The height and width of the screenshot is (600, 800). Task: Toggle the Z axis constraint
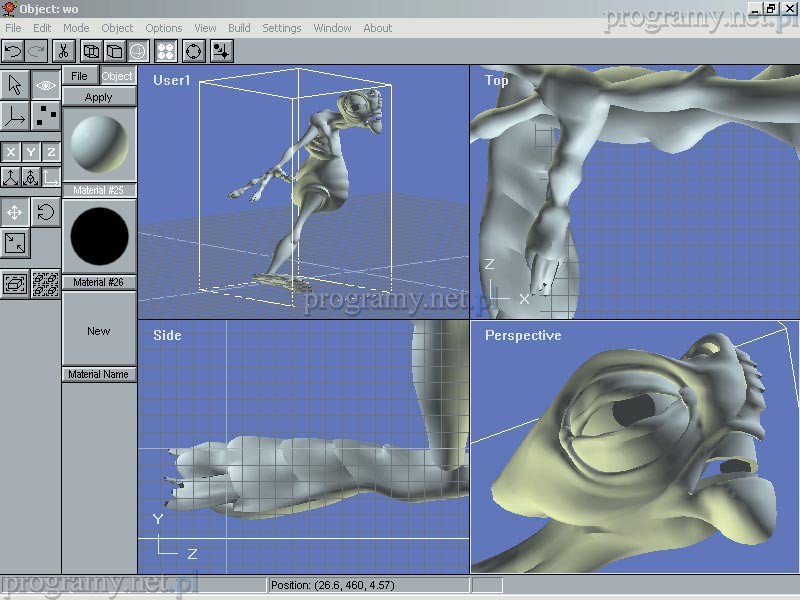click(51, 152)
